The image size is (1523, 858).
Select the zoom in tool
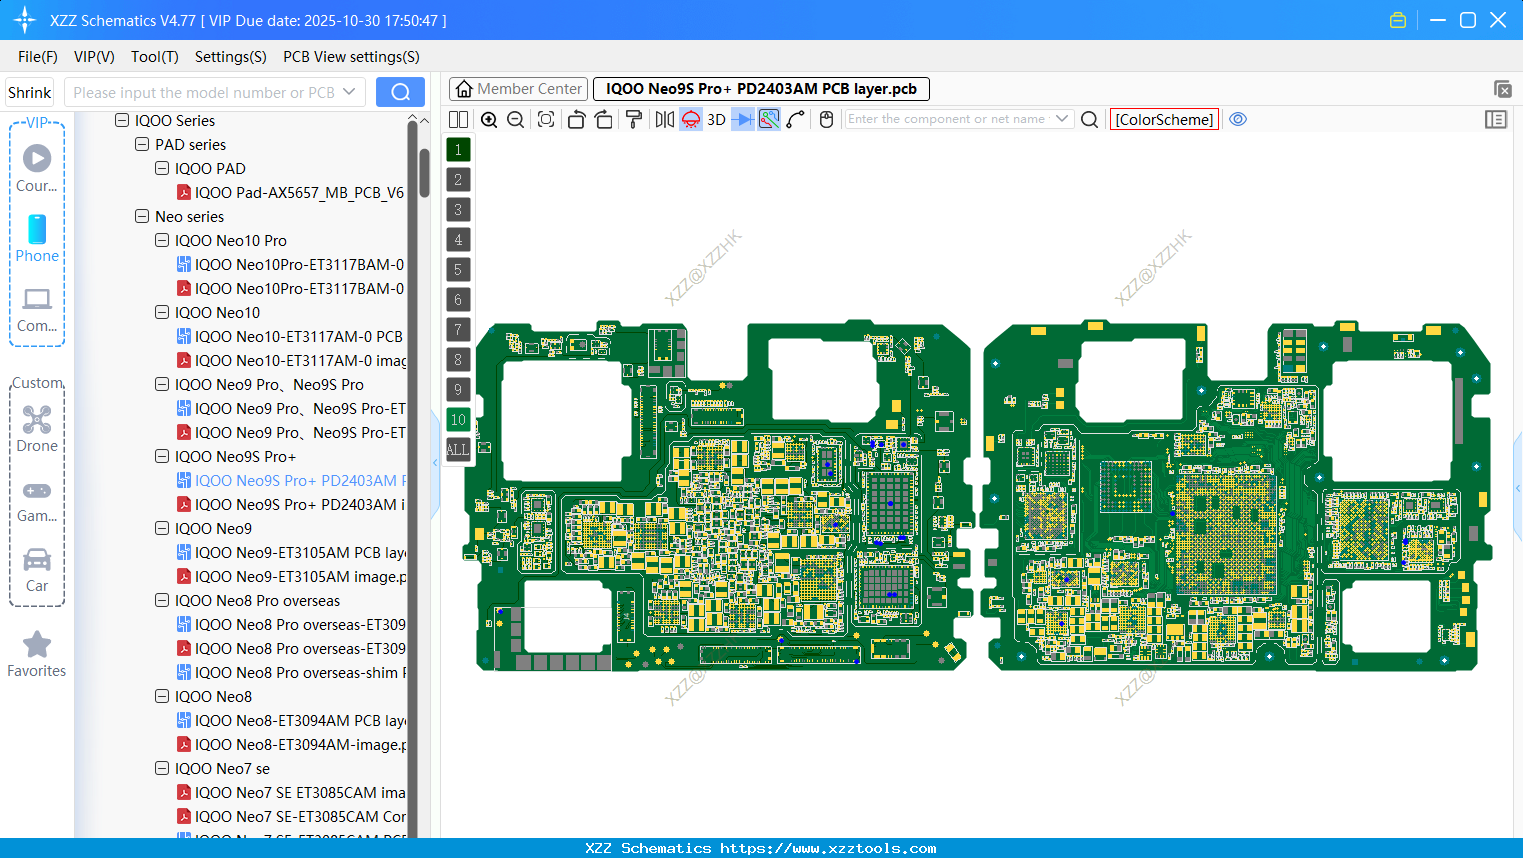[x=489, y=119]
